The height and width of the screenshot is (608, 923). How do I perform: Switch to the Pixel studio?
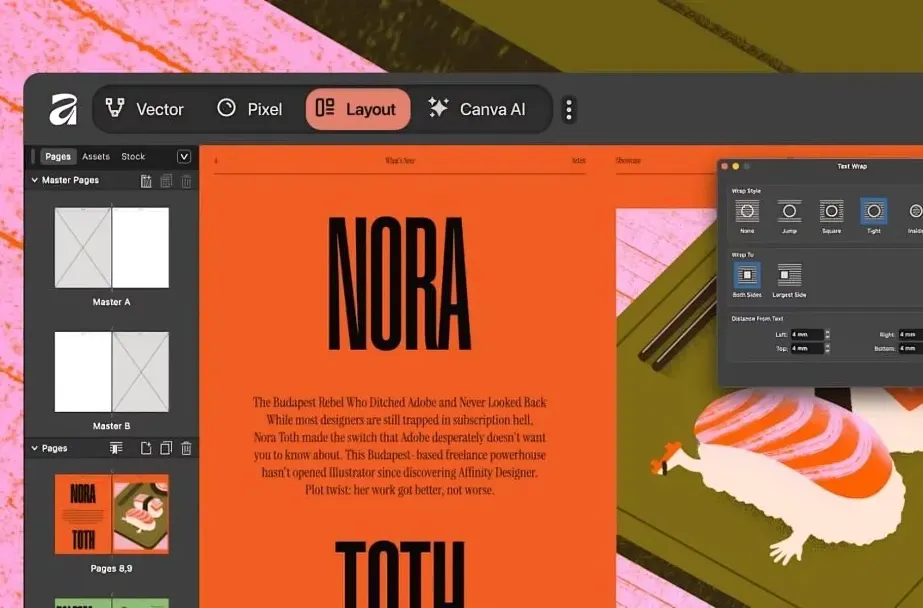point(250,109)
